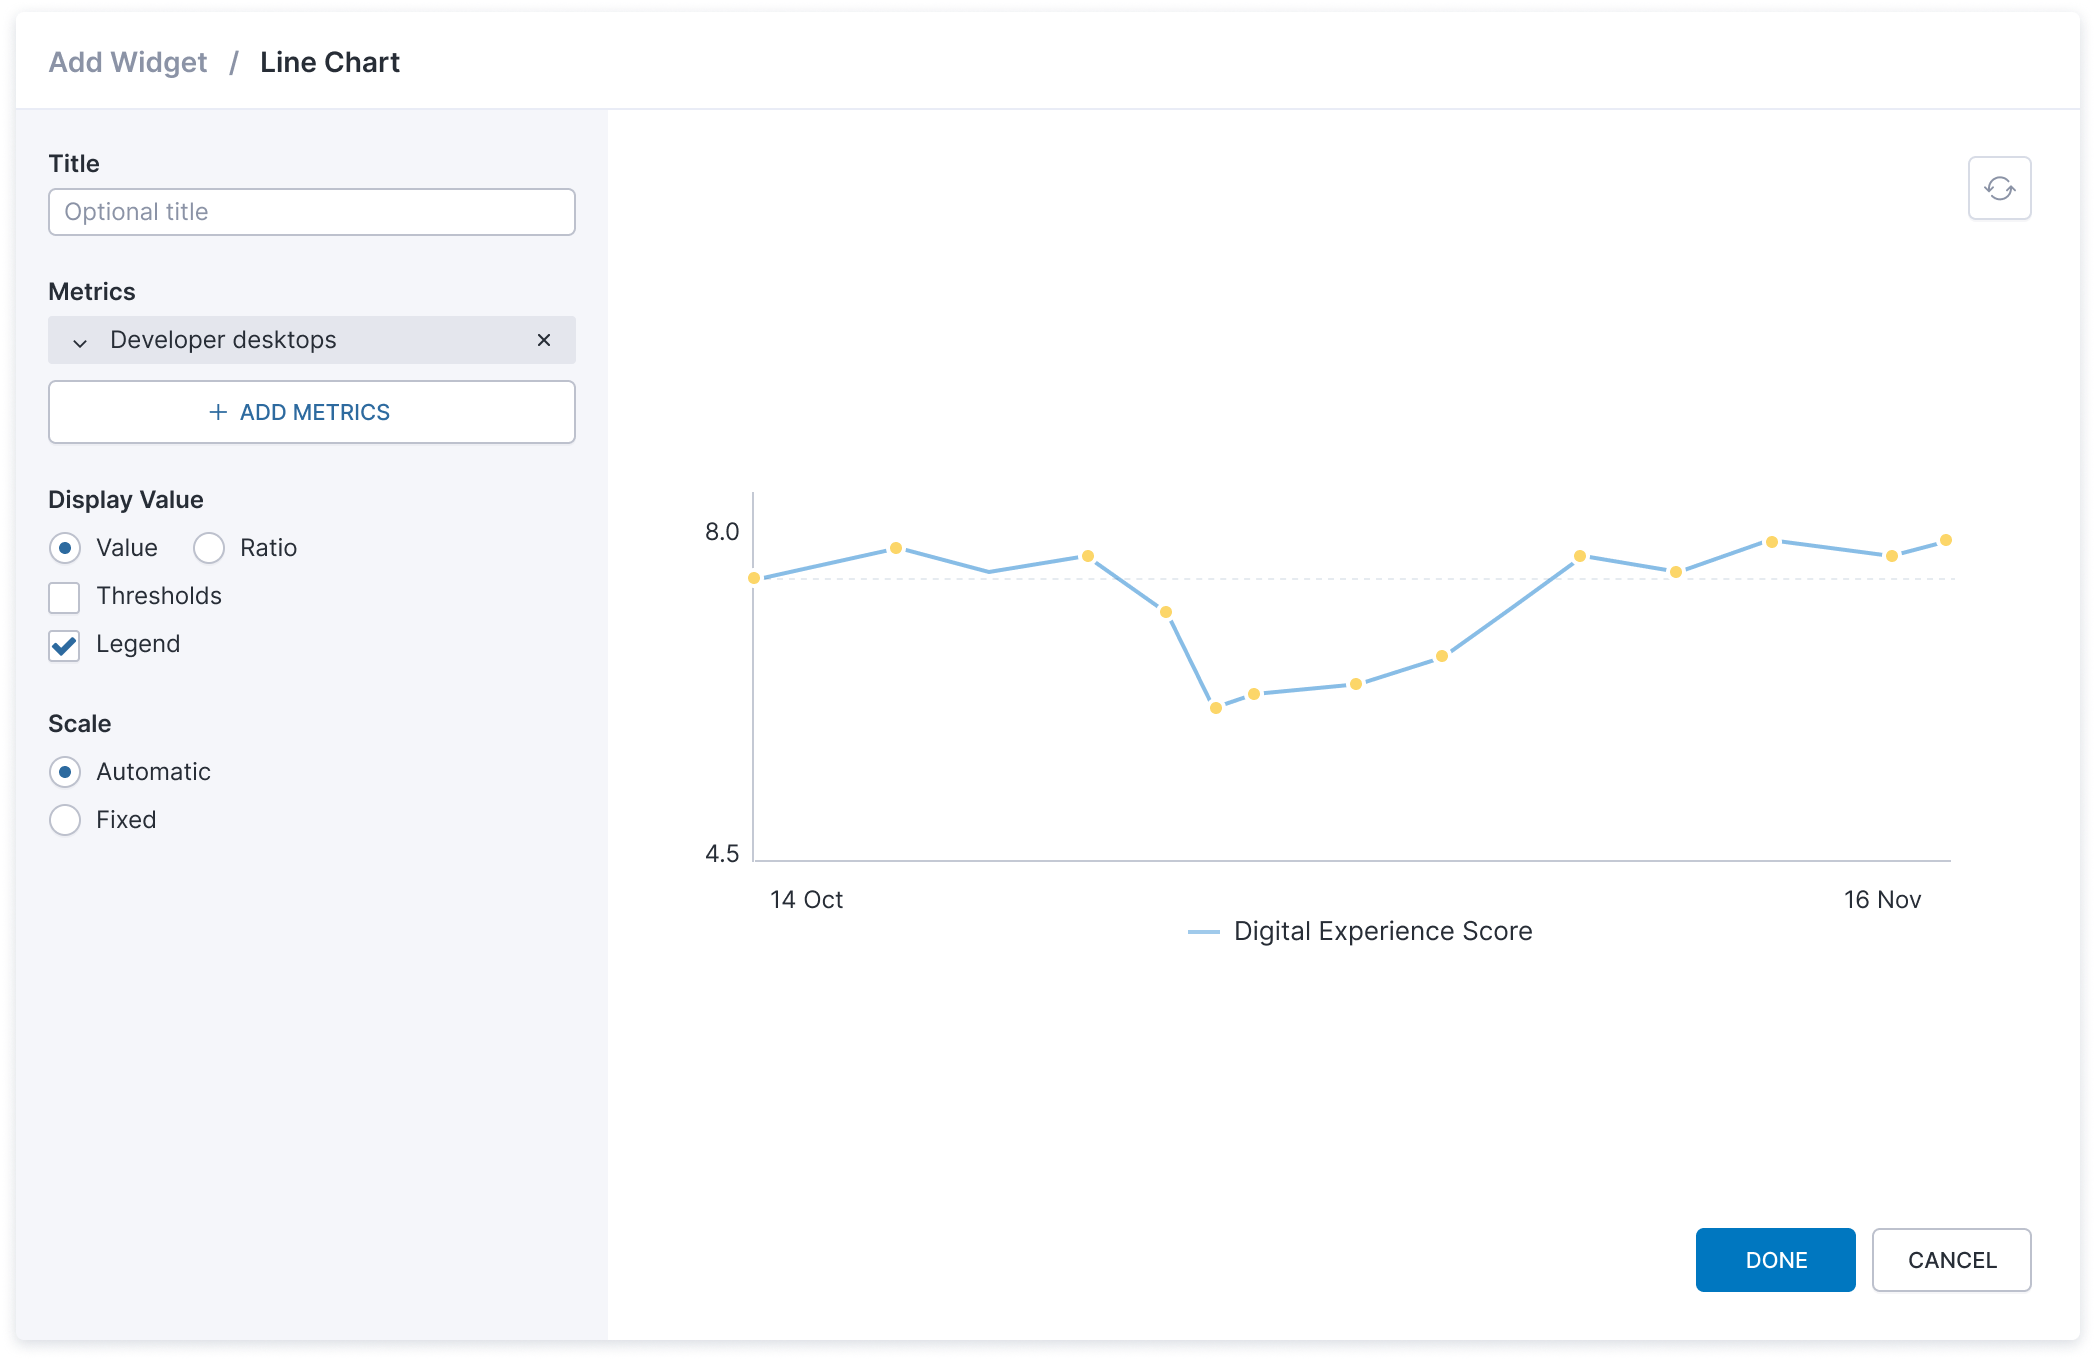Select the Ratio display option

click(209, 548)
